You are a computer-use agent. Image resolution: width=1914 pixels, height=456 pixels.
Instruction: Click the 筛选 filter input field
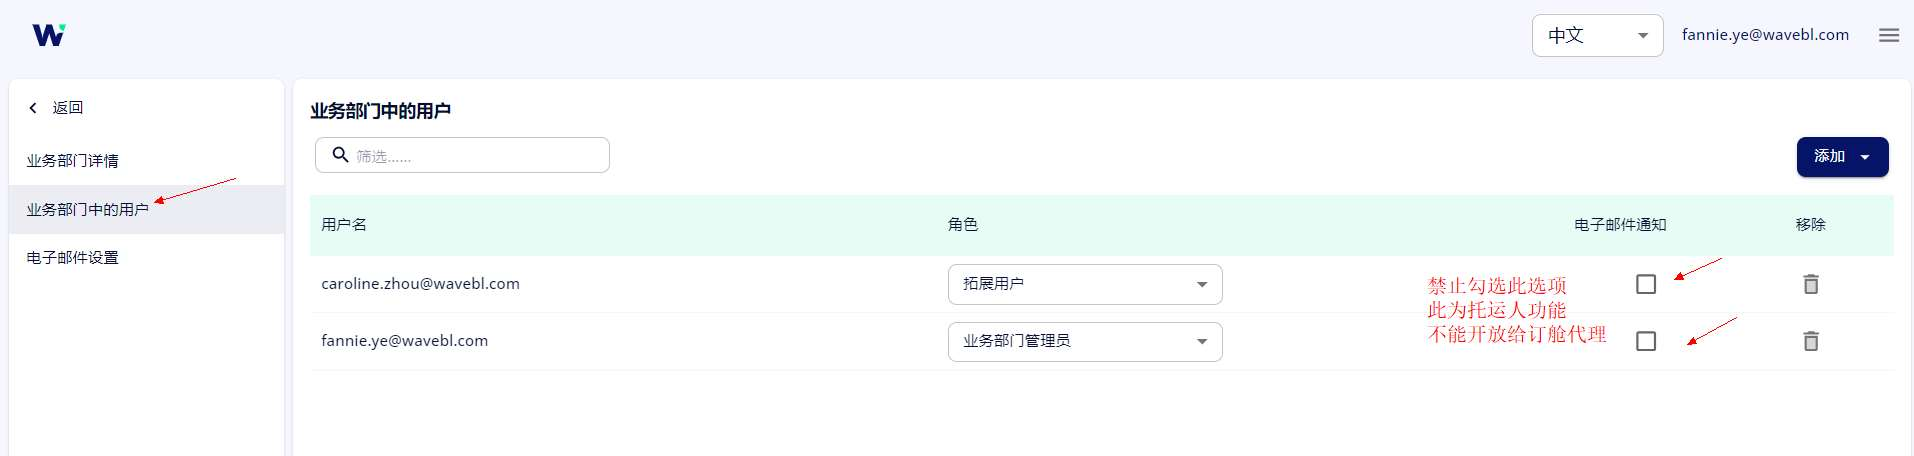pyautogui.click(x=462, y=155)
